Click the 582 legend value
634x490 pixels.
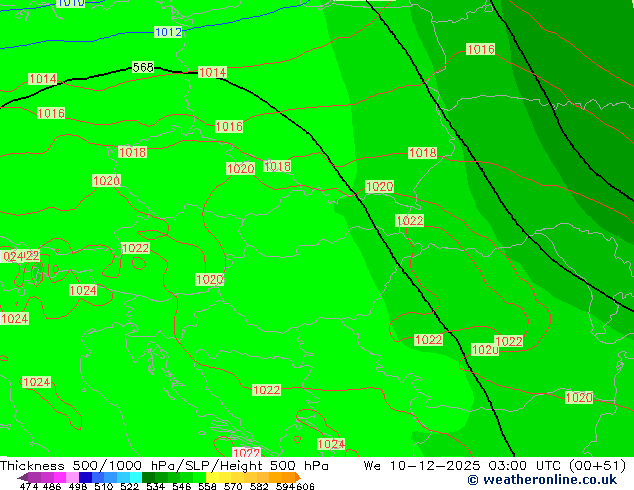[x=259, y=486]
